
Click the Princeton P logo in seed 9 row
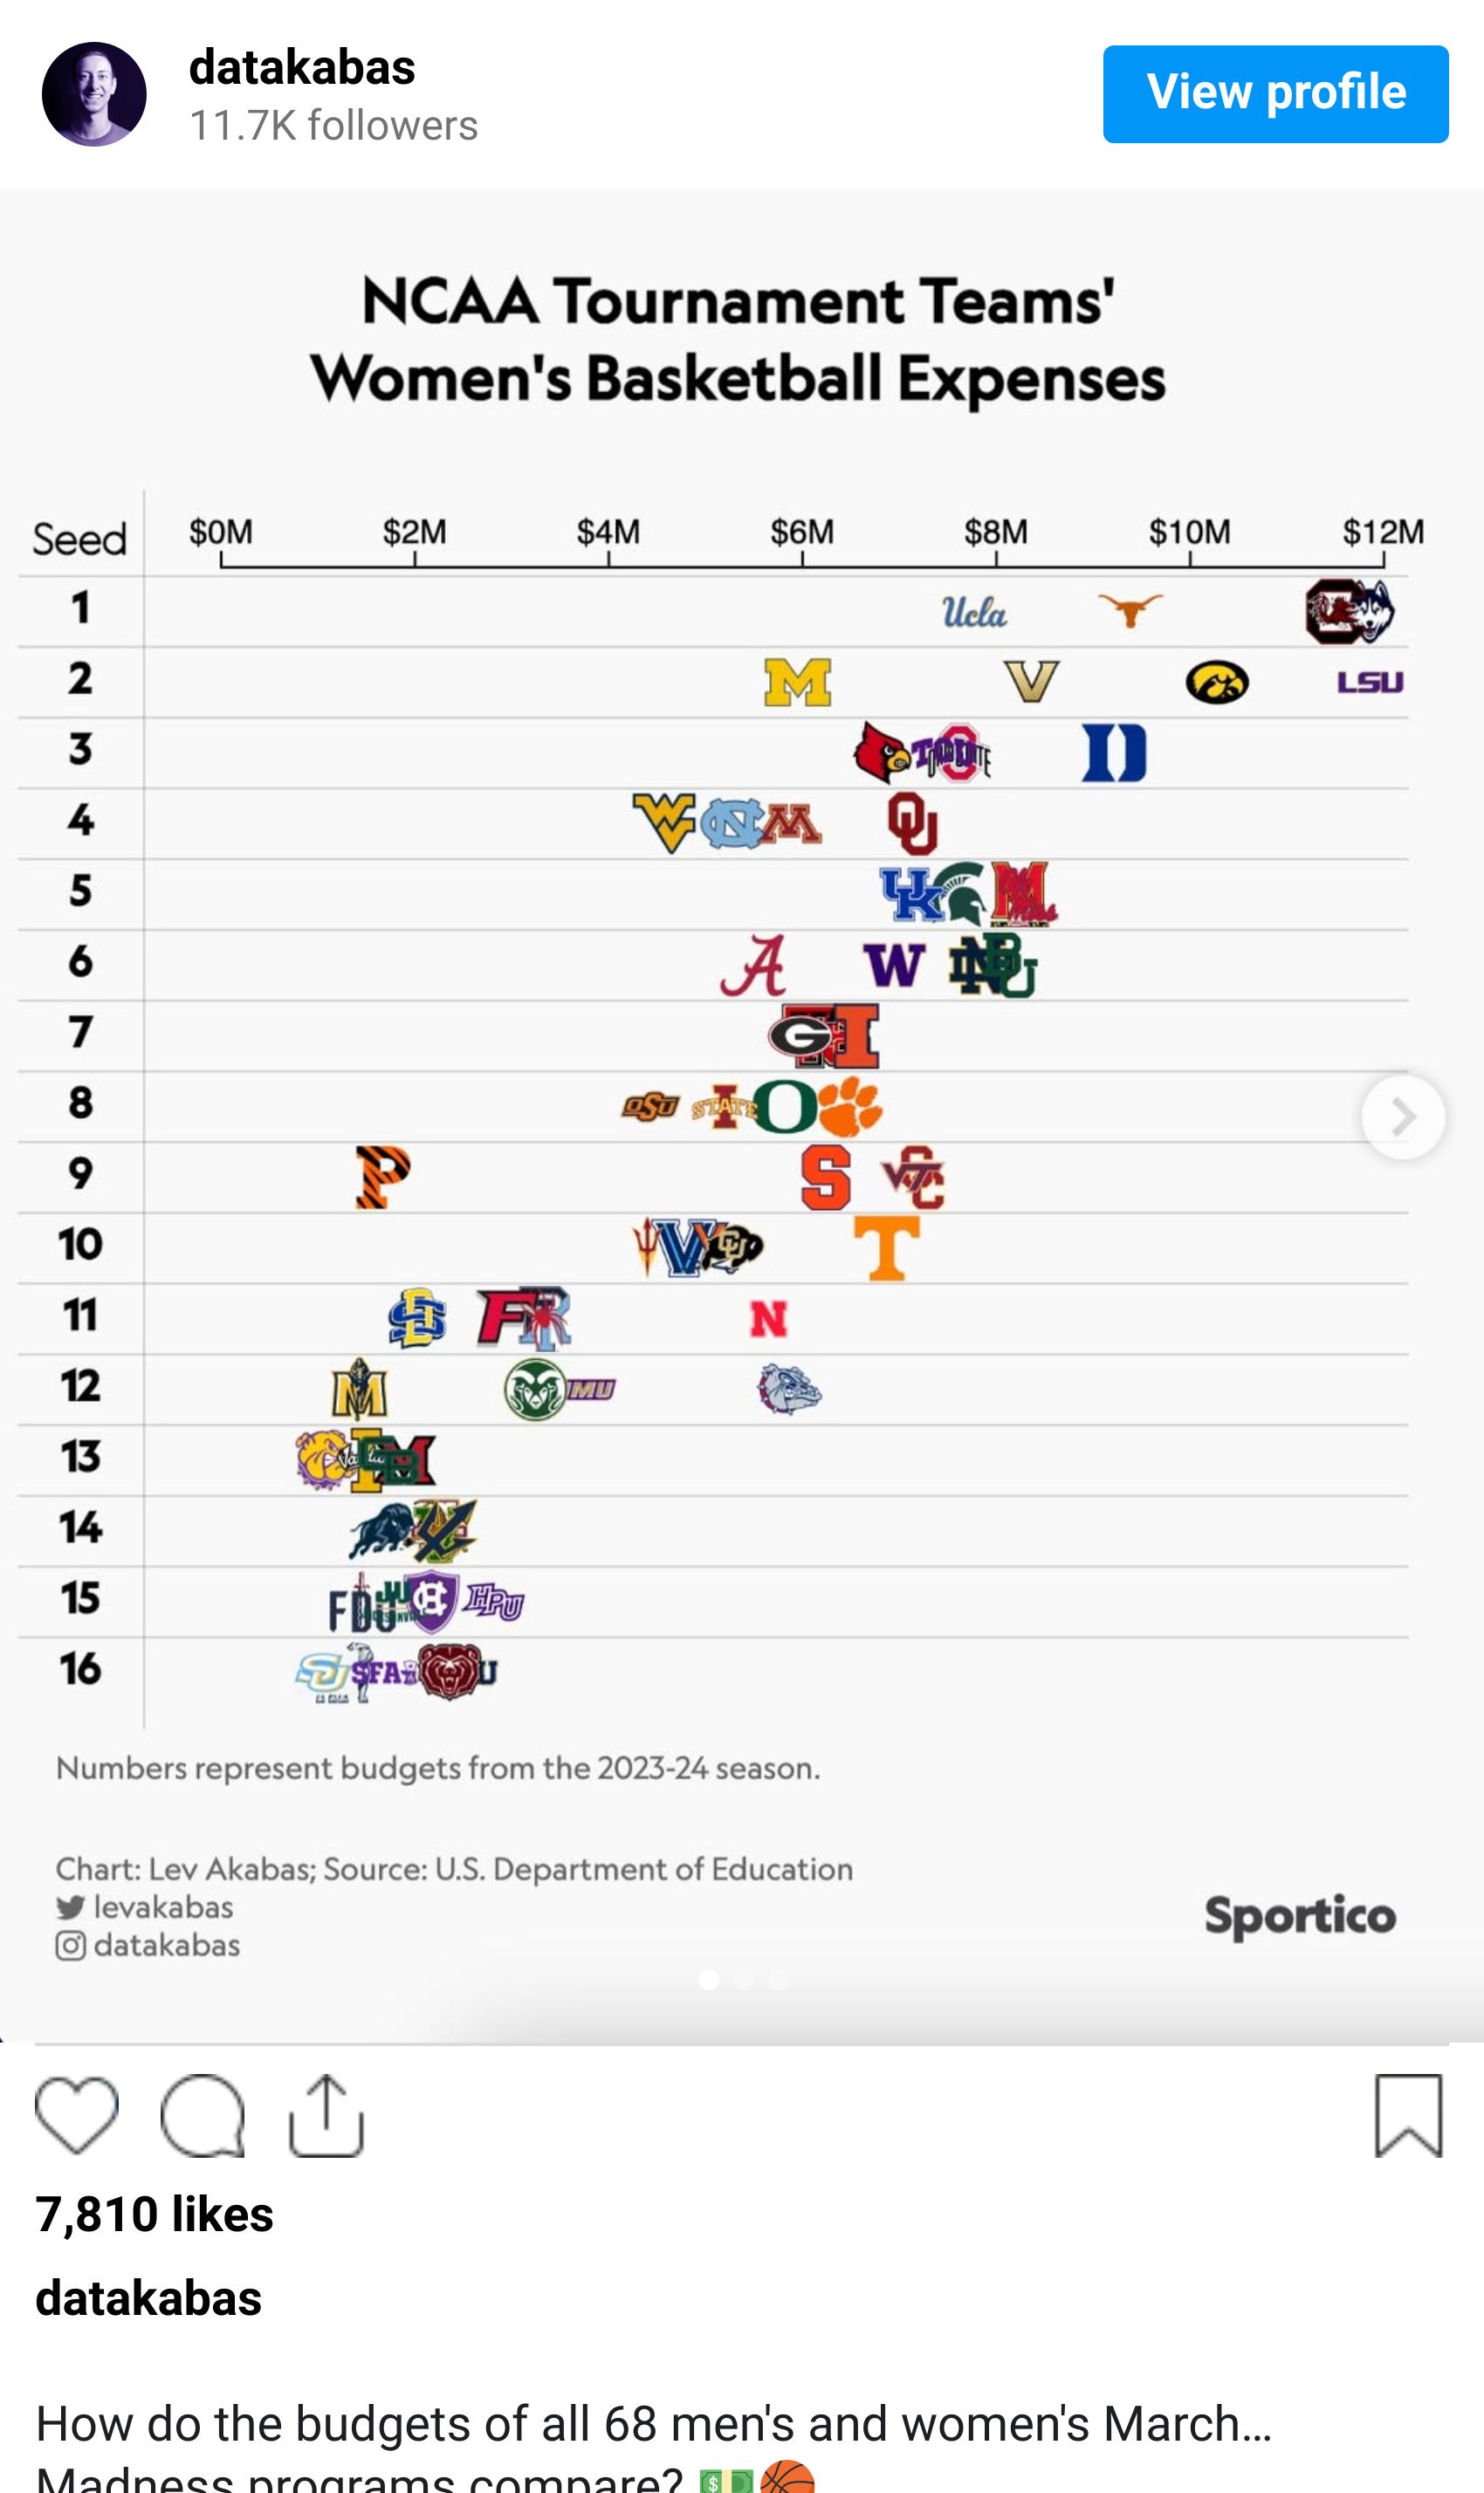tap(383, 1176)
